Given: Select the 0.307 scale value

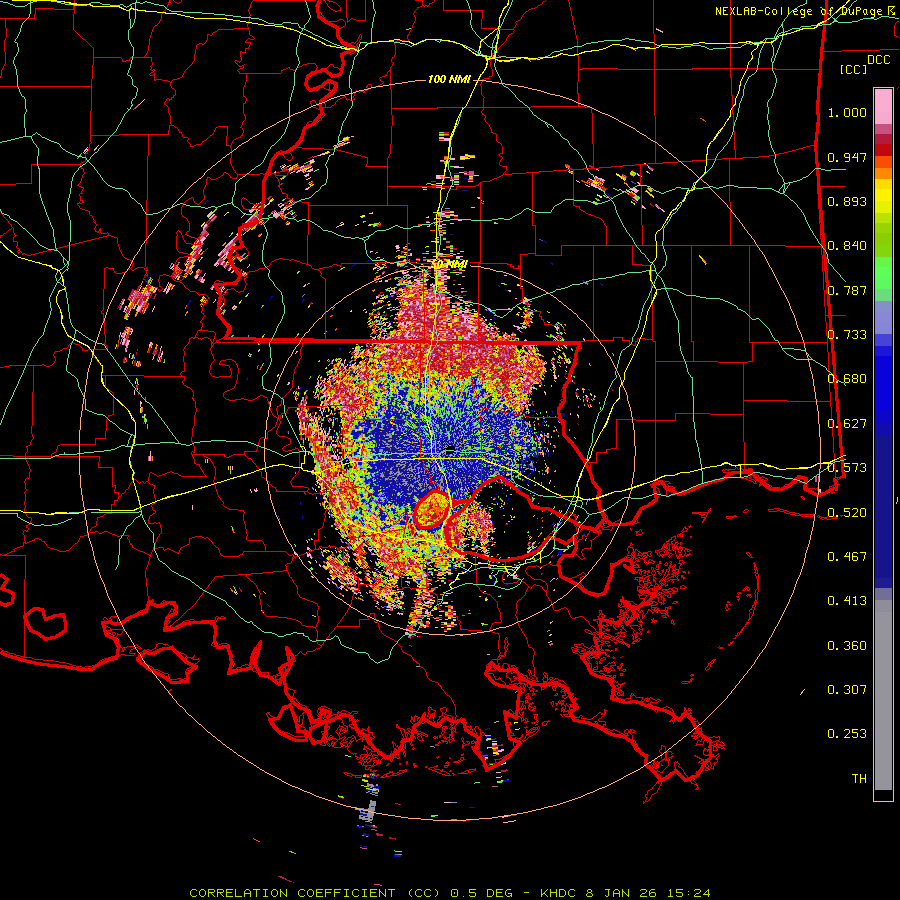Looking at the screenshot, I should coord(847,689).
